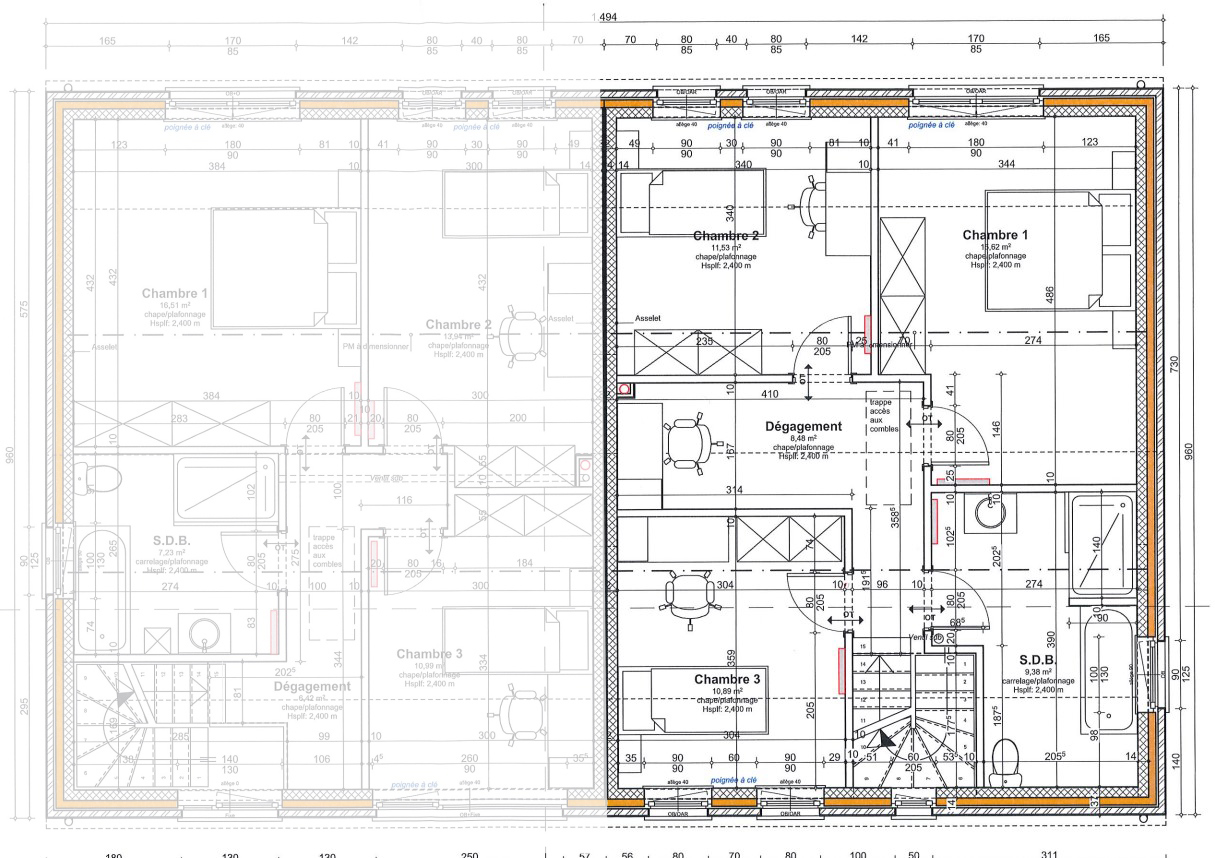1215x858 pixels.
Task: Select the red square symbol beside Dégagement wall
Action: (x=625, y=388)
